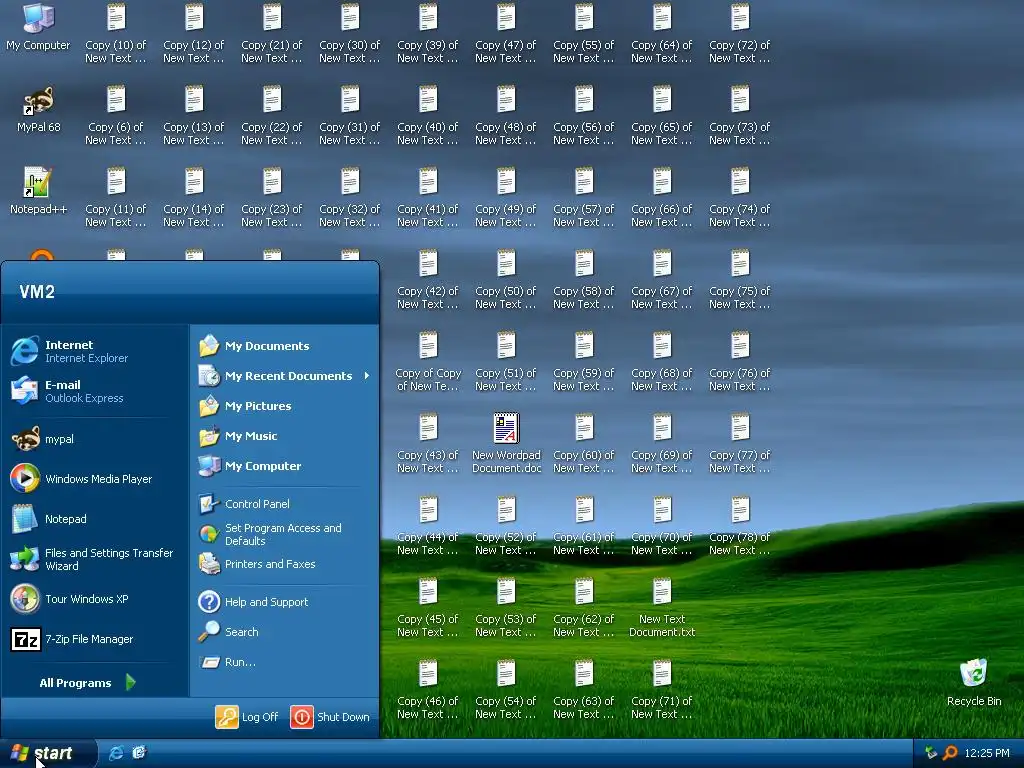
Task: Click the second Quick Launch icon
Action: pos(139,752)
